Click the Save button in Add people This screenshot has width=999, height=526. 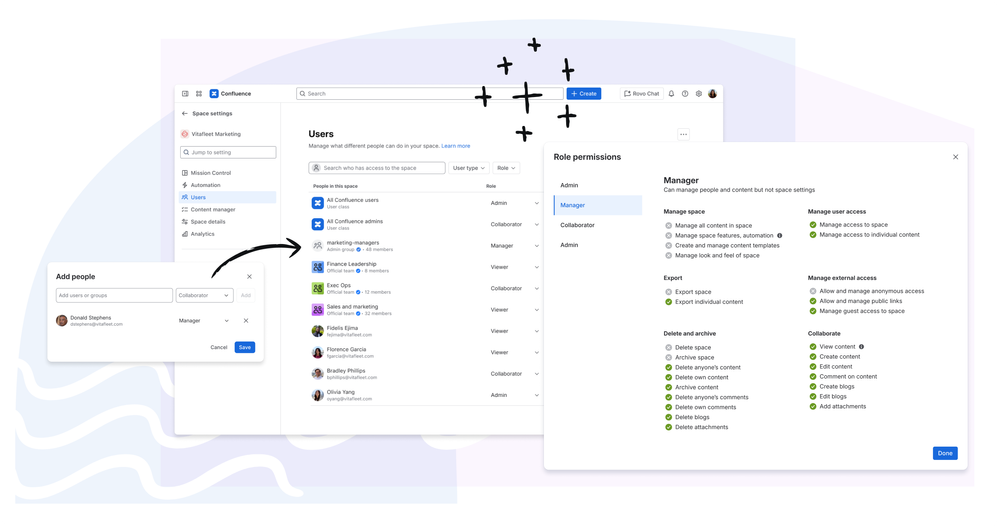point(245,347)
